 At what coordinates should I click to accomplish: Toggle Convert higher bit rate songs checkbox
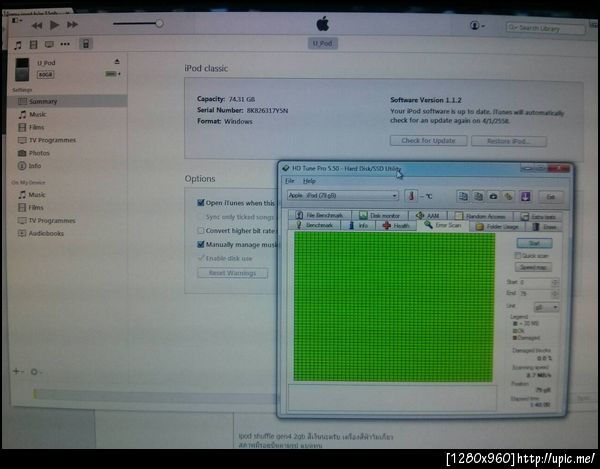[201, 231]
